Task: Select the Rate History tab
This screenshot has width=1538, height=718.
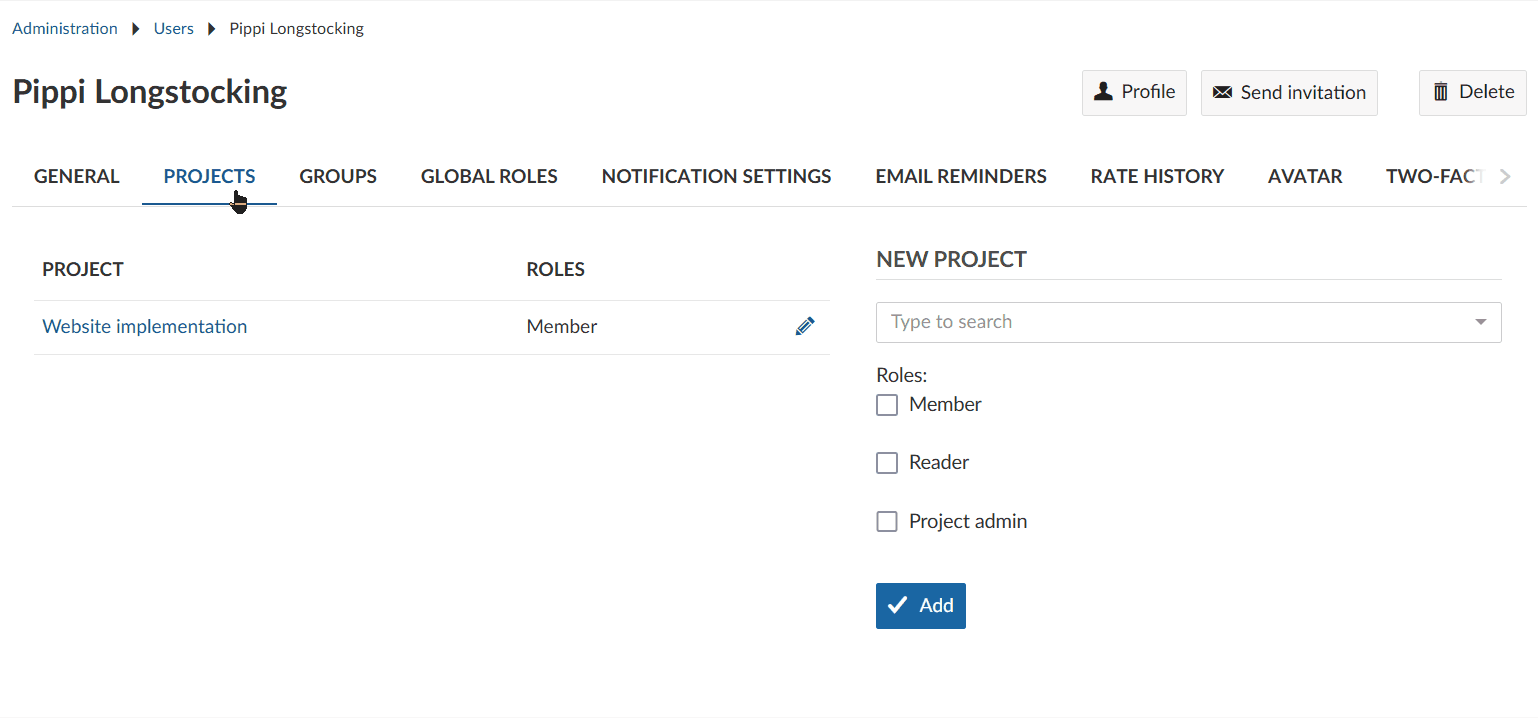Action: pyautogui.click(x=1157, y=176)
